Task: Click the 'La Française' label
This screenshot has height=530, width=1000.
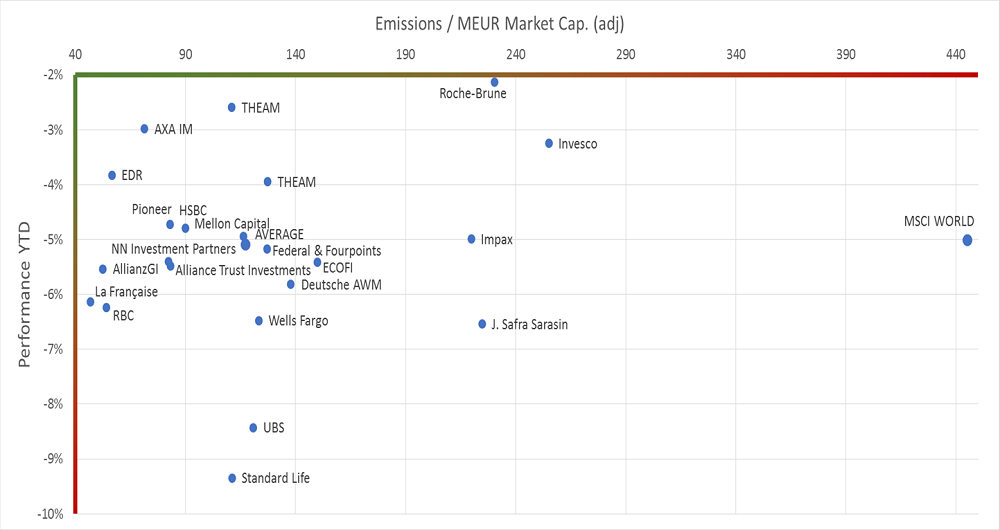Action: click(126, 292)
